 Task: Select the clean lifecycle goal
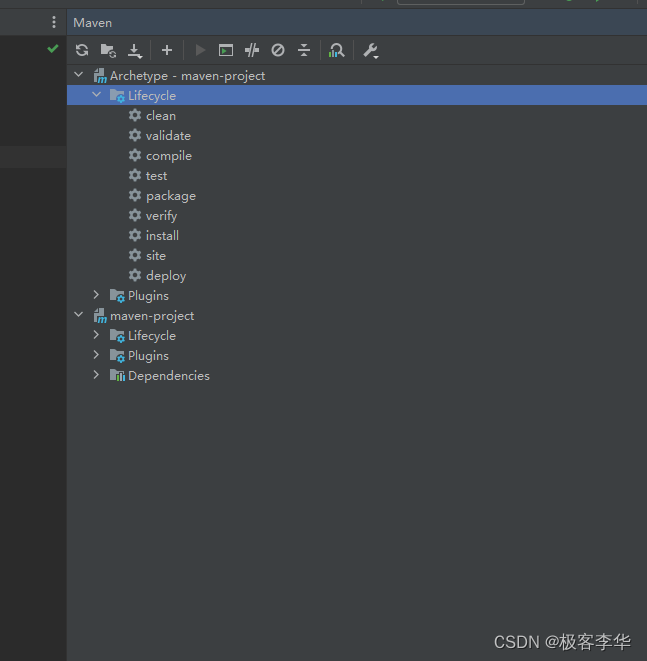161,116
